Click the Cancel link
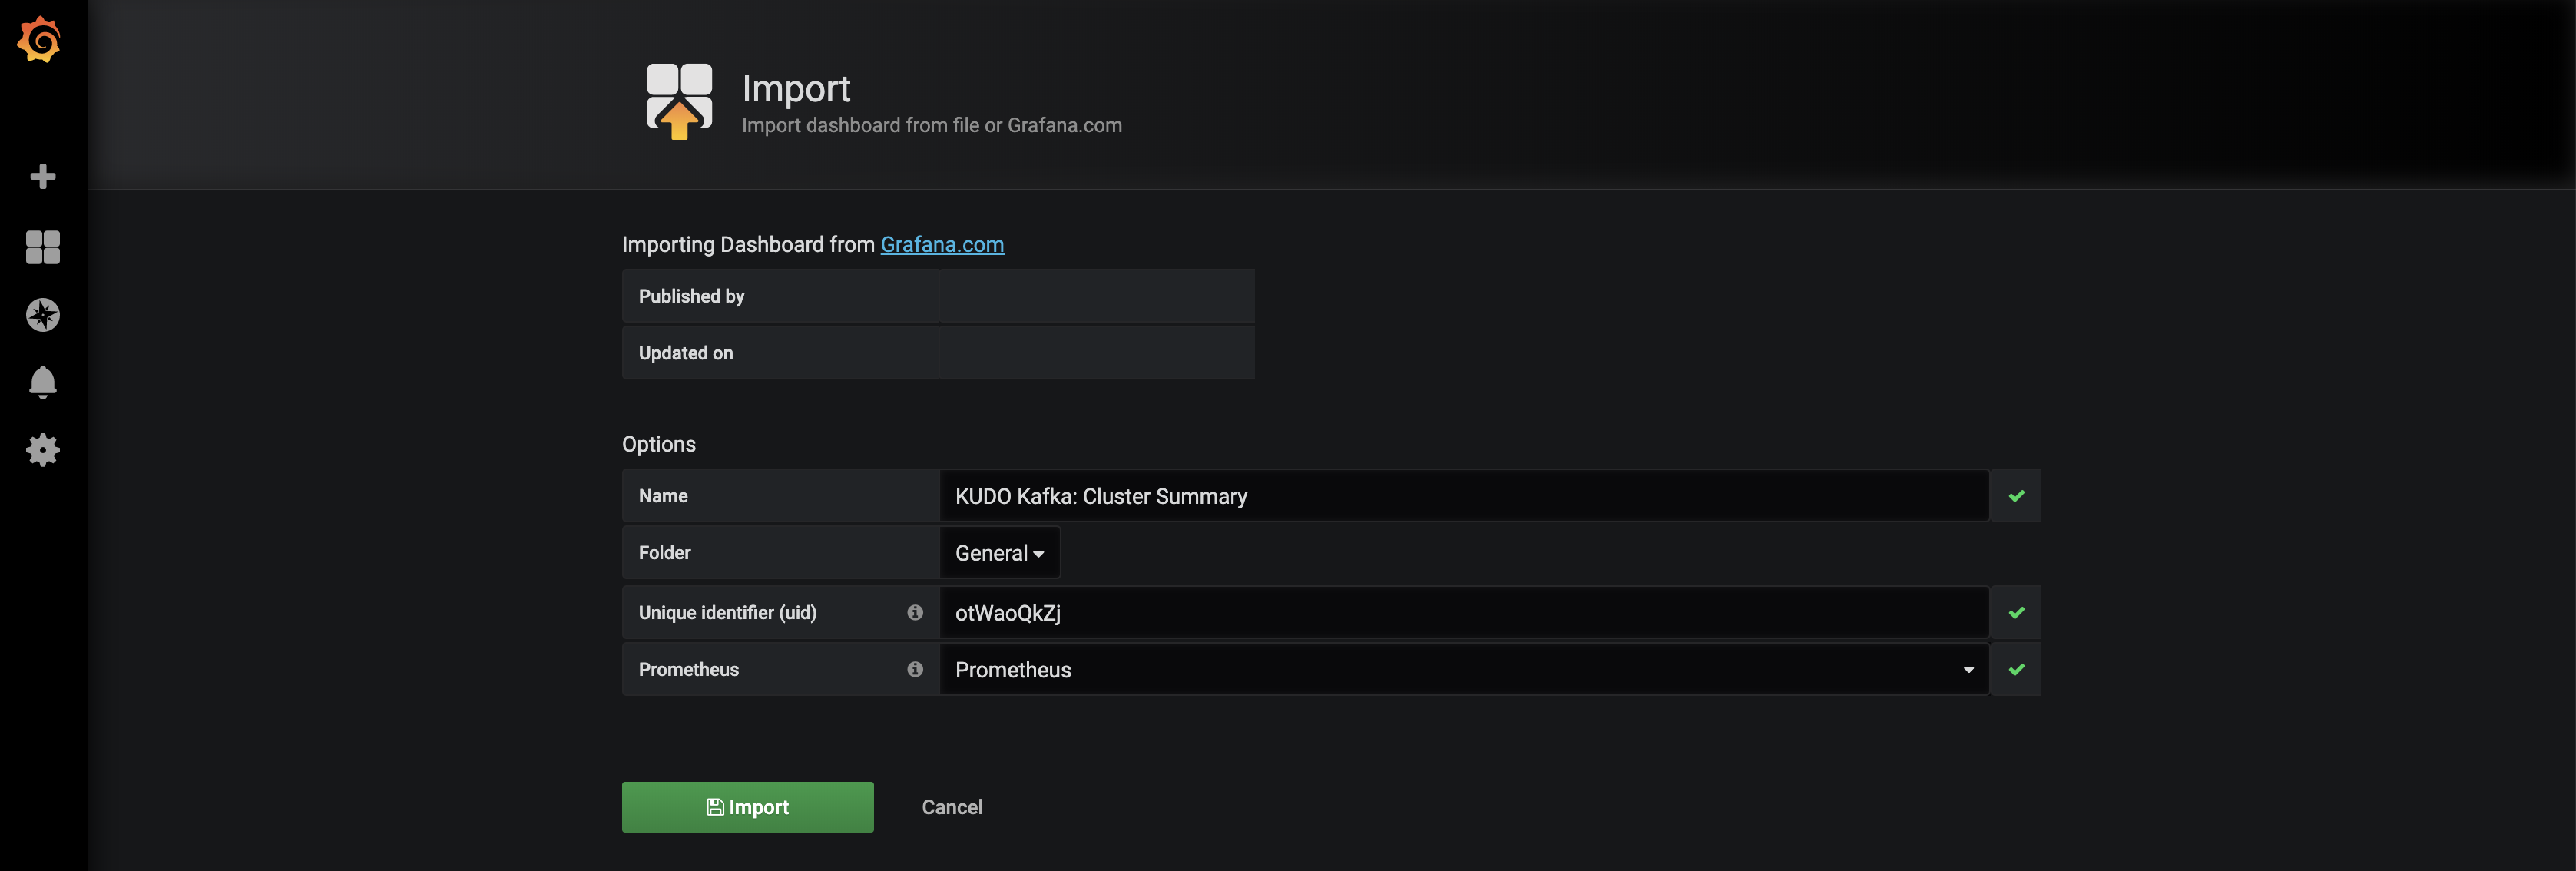 pos(951,807)
